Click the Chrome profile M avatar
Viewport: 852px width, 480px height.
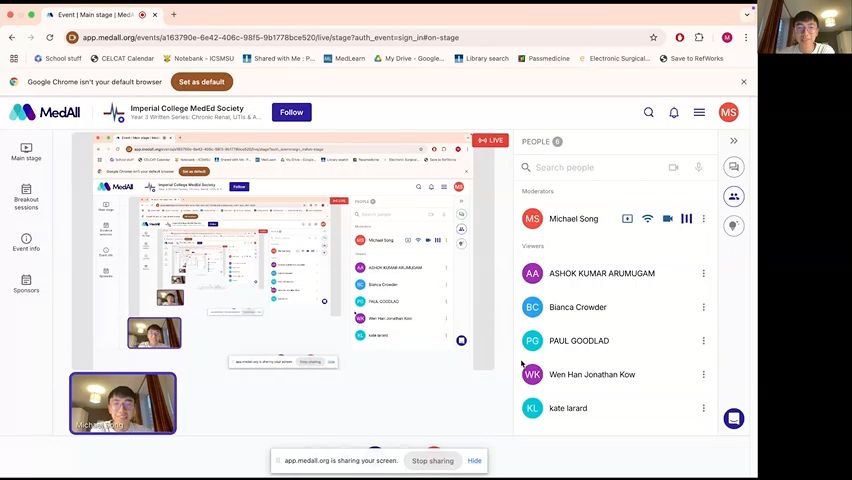[727, 38]
